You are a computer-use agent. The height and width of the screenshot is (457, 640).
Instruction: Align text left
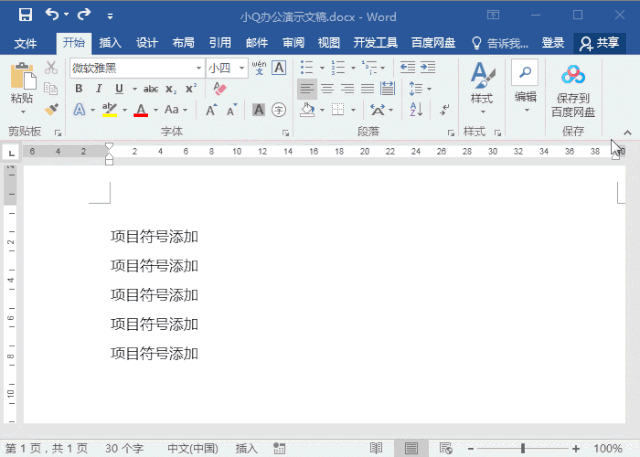click(307, 89)
